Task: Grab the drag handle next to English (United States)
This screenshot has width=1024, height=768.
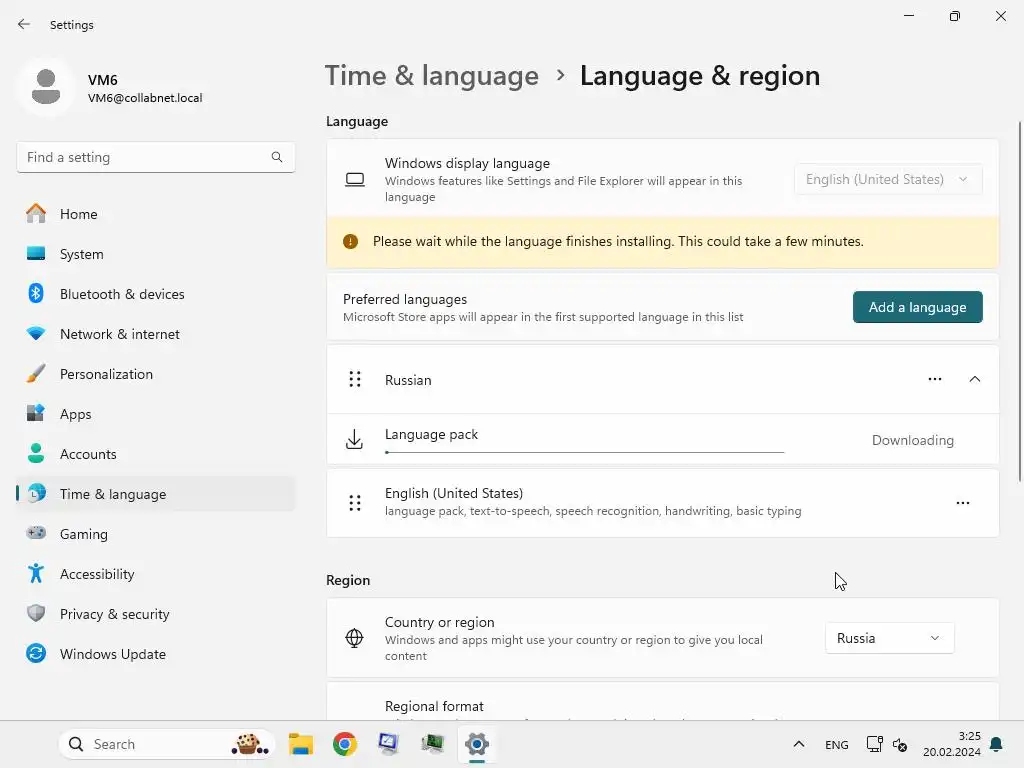Action: pyautogui.click(x=355, y=503)
